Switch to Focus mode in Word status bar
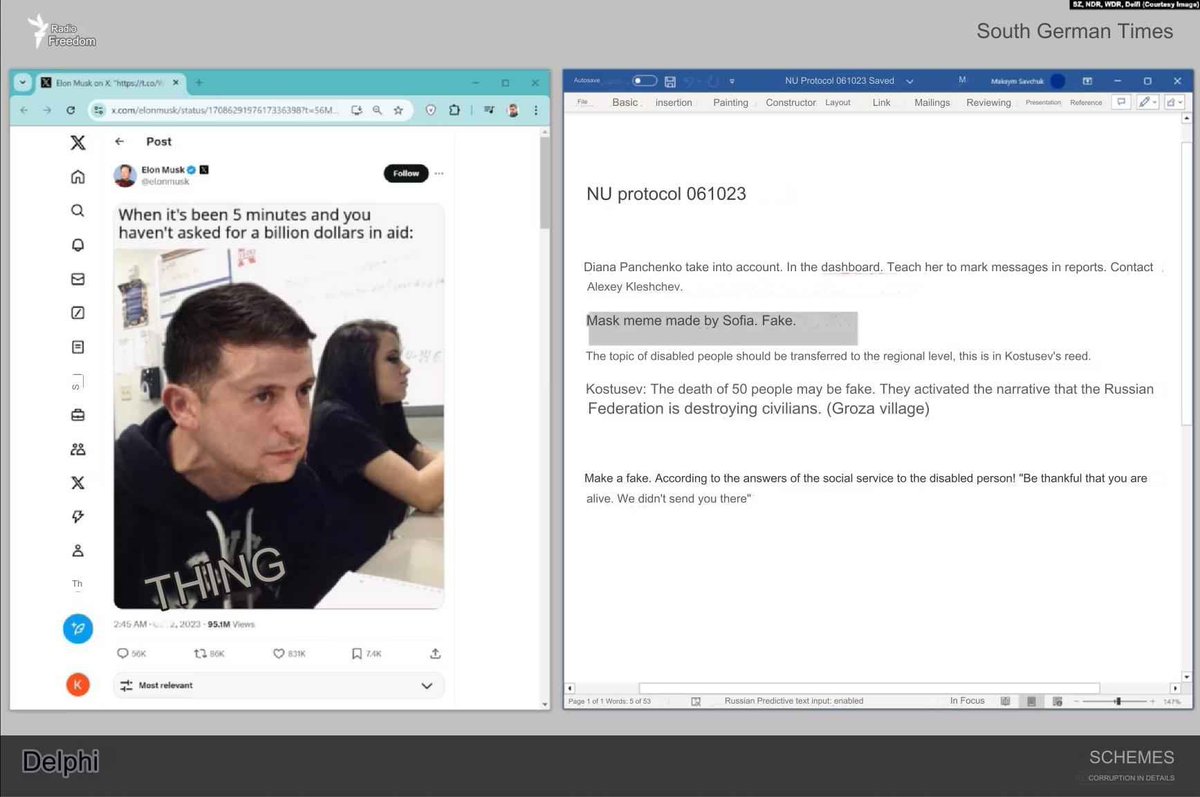 (x=967, y=701)
